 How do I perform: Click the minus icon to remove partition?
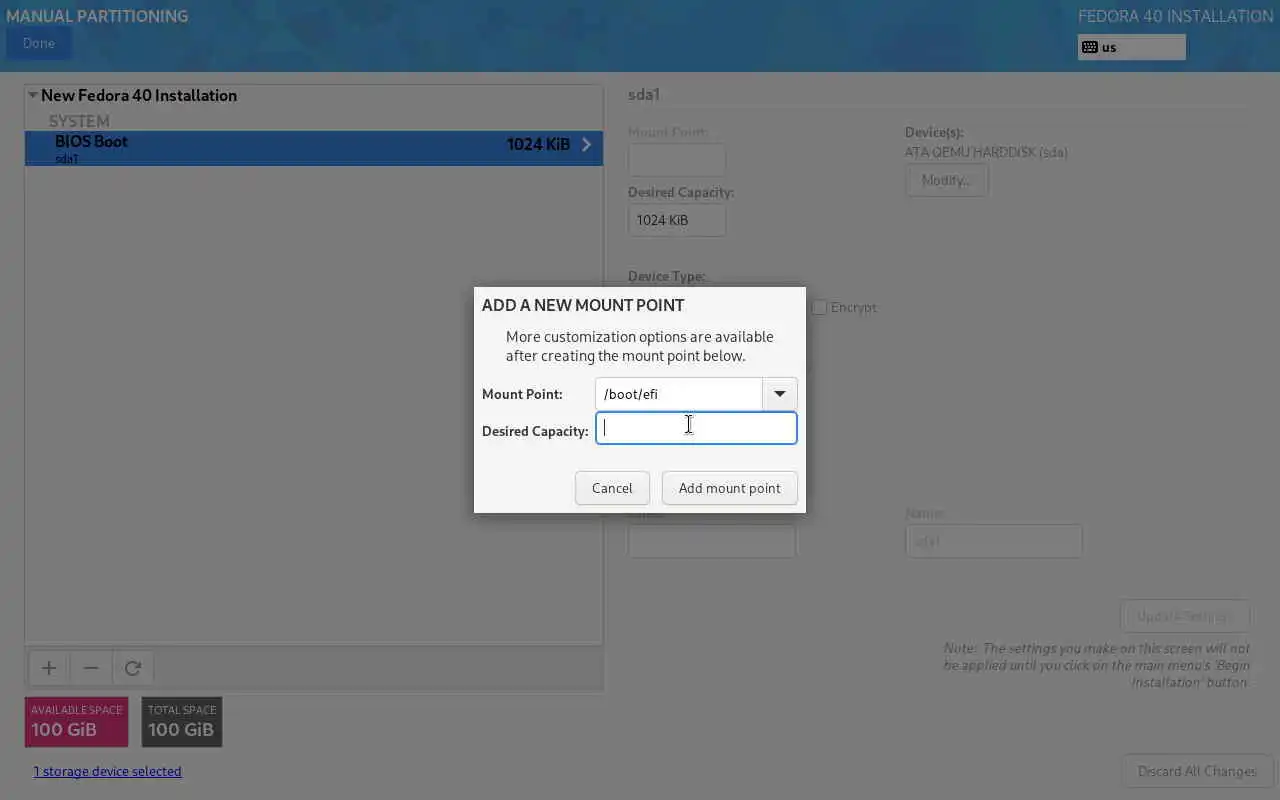pyautogui.click(x=90, y=668)
